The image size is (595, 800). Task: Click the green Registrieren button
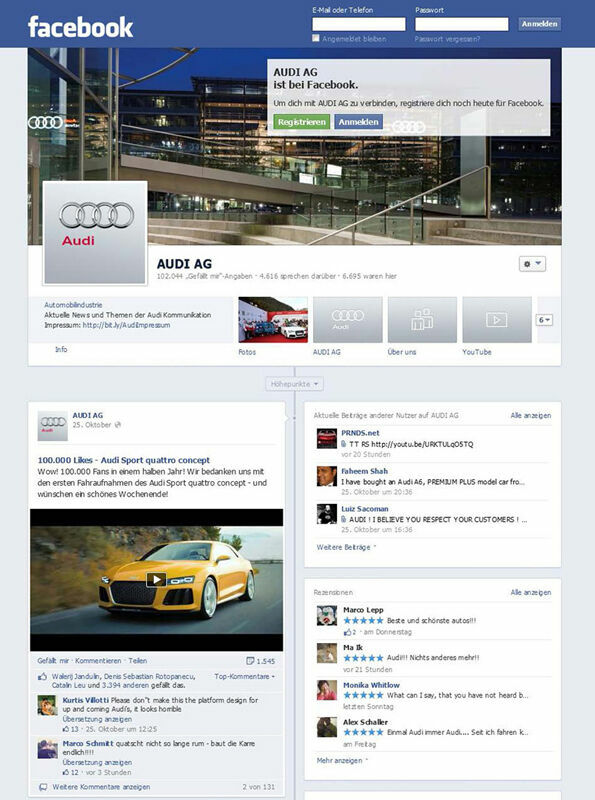point(302,122)
